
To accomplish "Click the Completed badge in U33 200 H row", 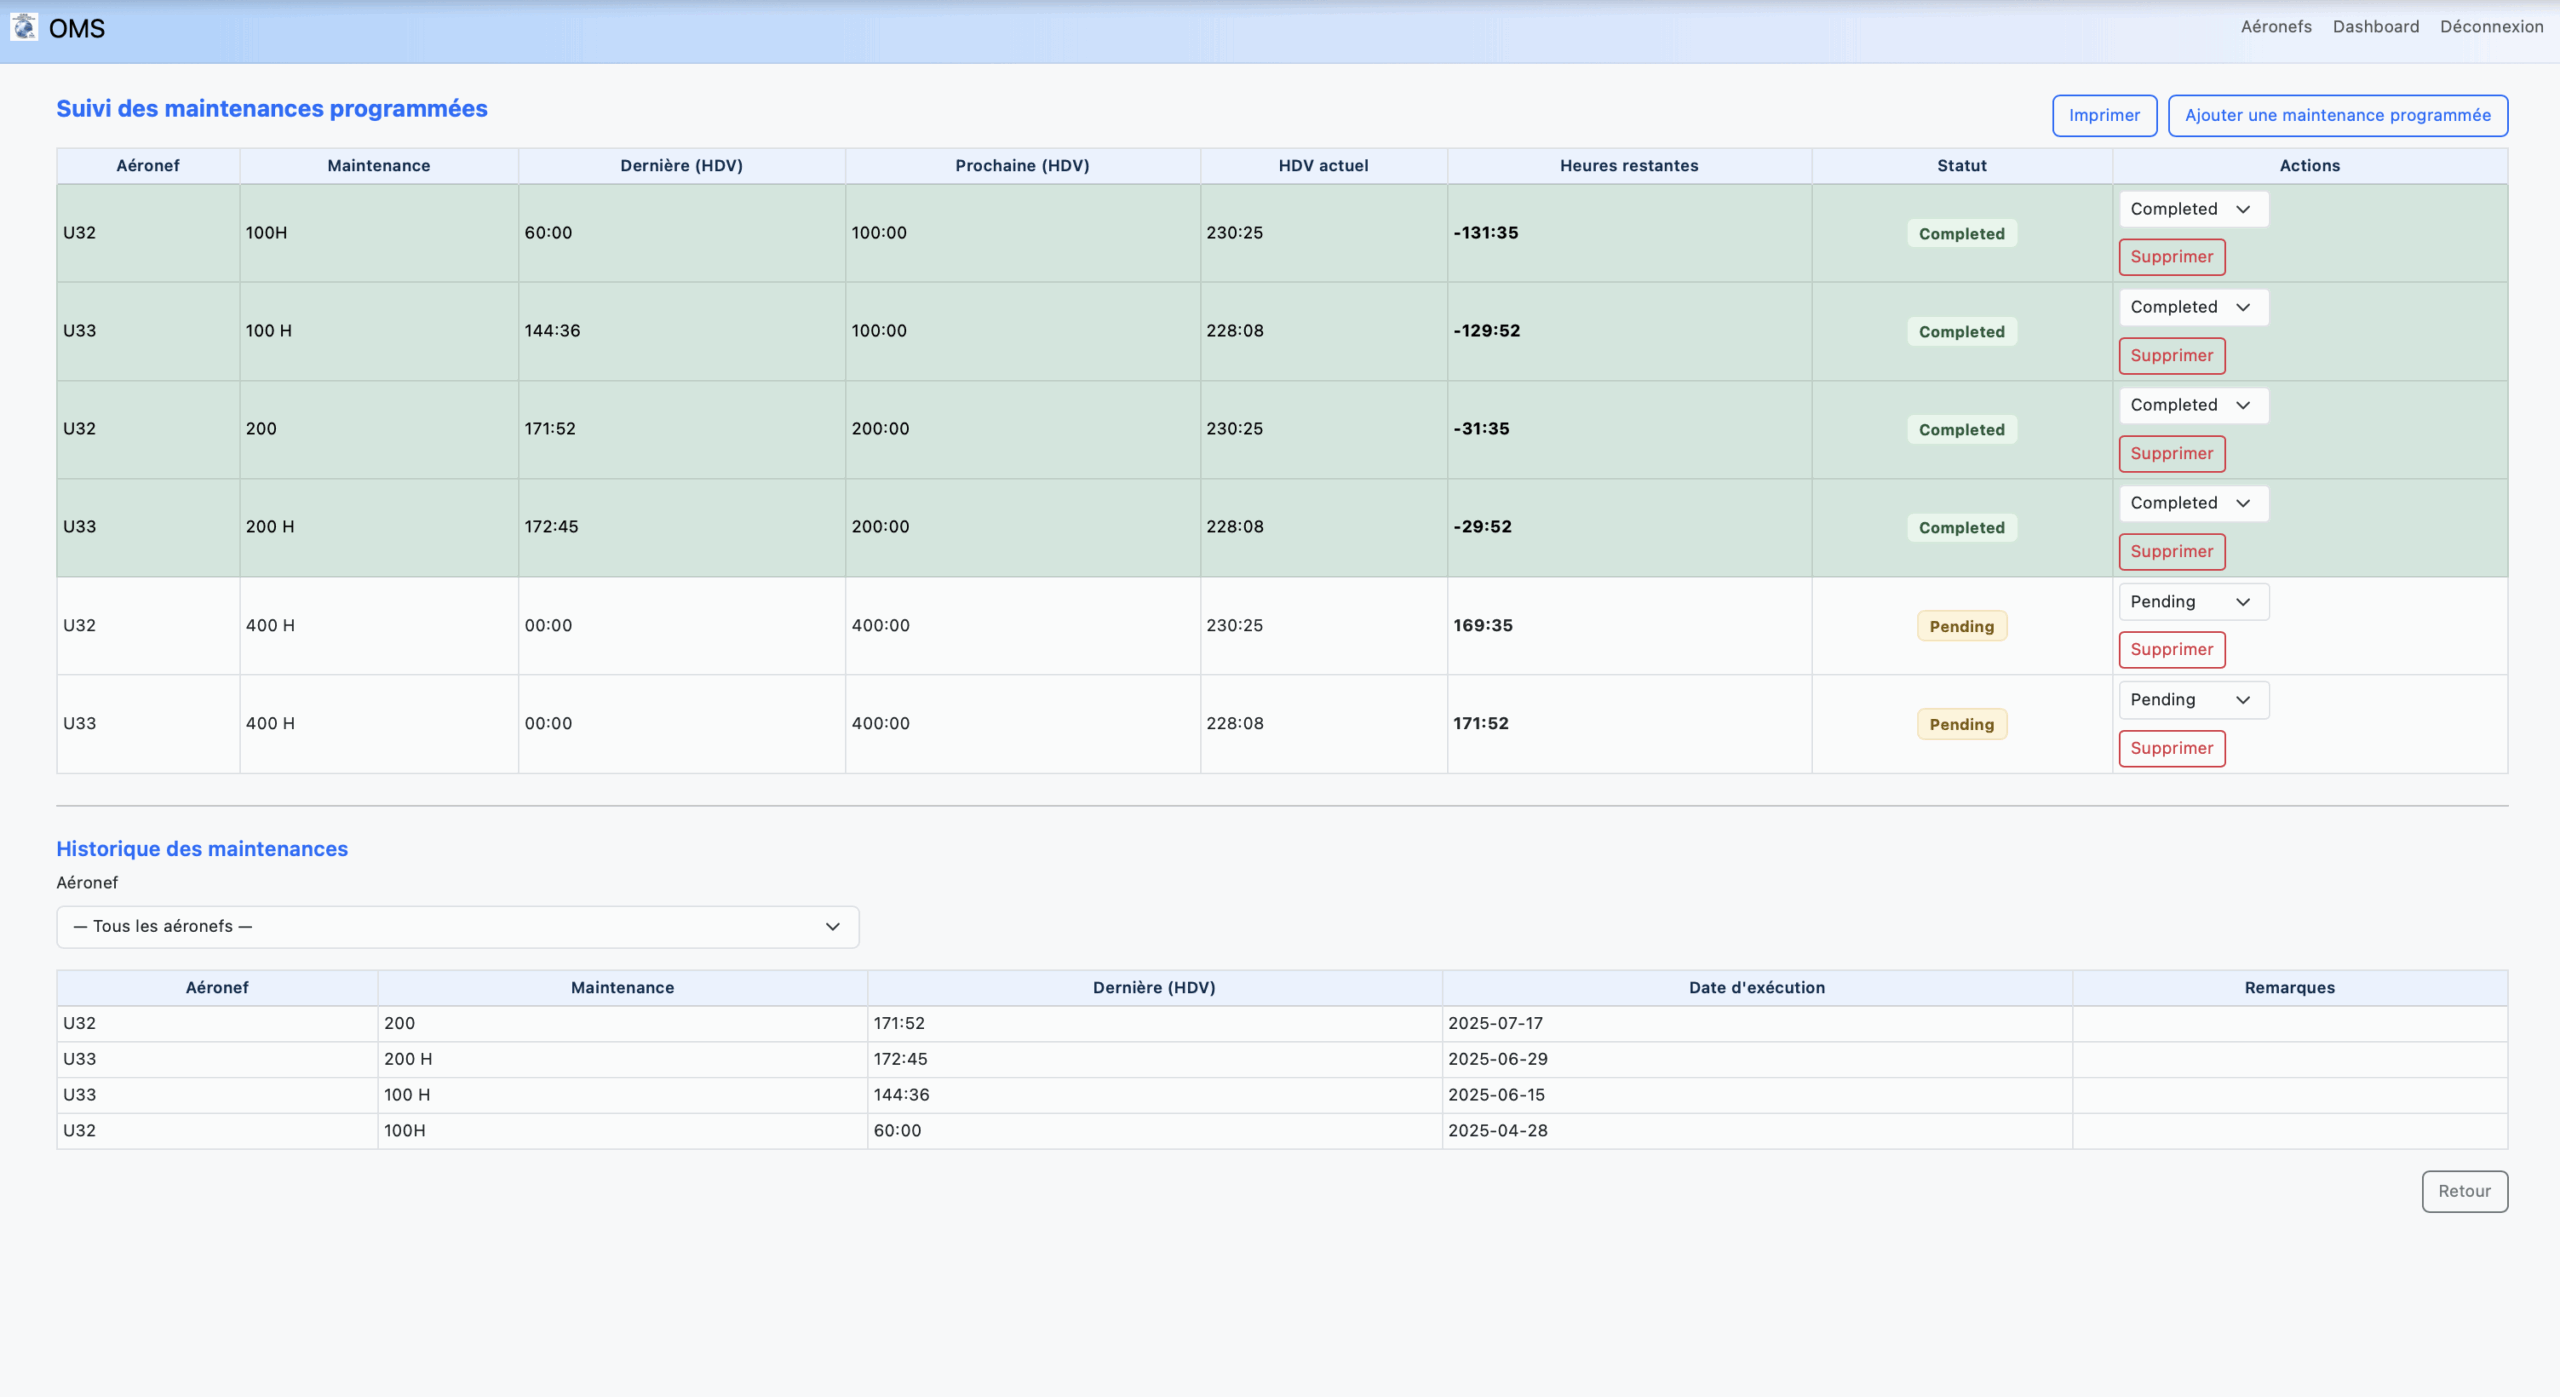I will 1961,528.
